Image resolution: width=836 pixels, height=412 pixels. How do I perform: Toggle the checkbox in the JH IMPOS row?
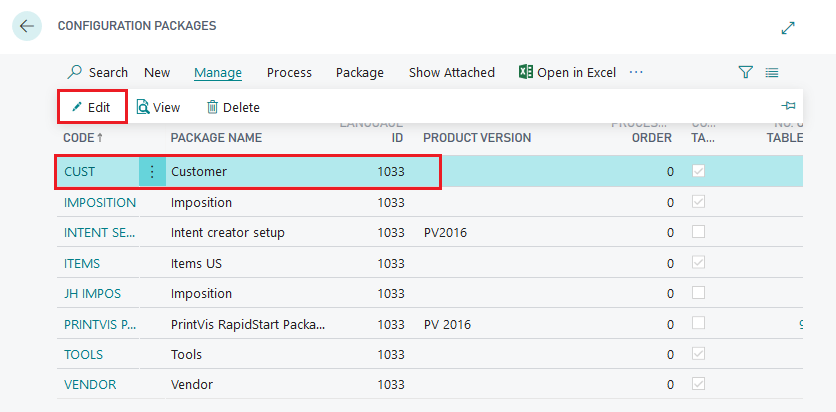pos(698,293)
